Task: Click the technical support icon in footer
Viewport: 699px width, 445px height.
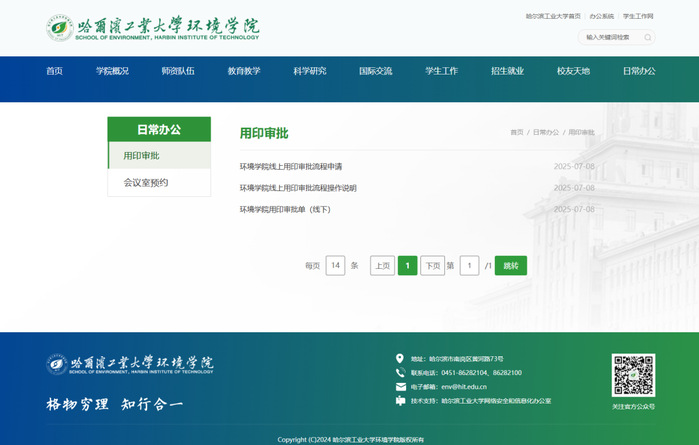Action: pyautogui.click(x=401, y=400)
